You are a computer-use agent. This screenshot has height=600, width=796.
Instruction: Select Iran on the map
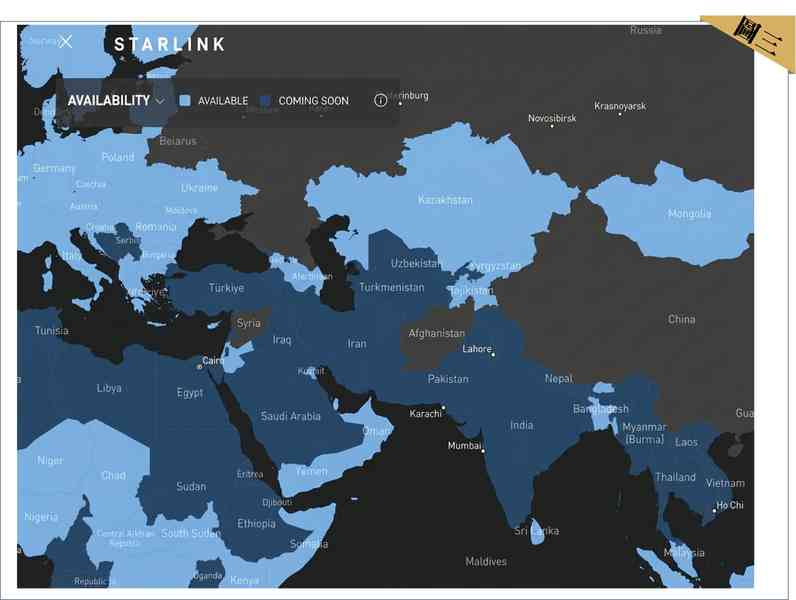[357, 344]
